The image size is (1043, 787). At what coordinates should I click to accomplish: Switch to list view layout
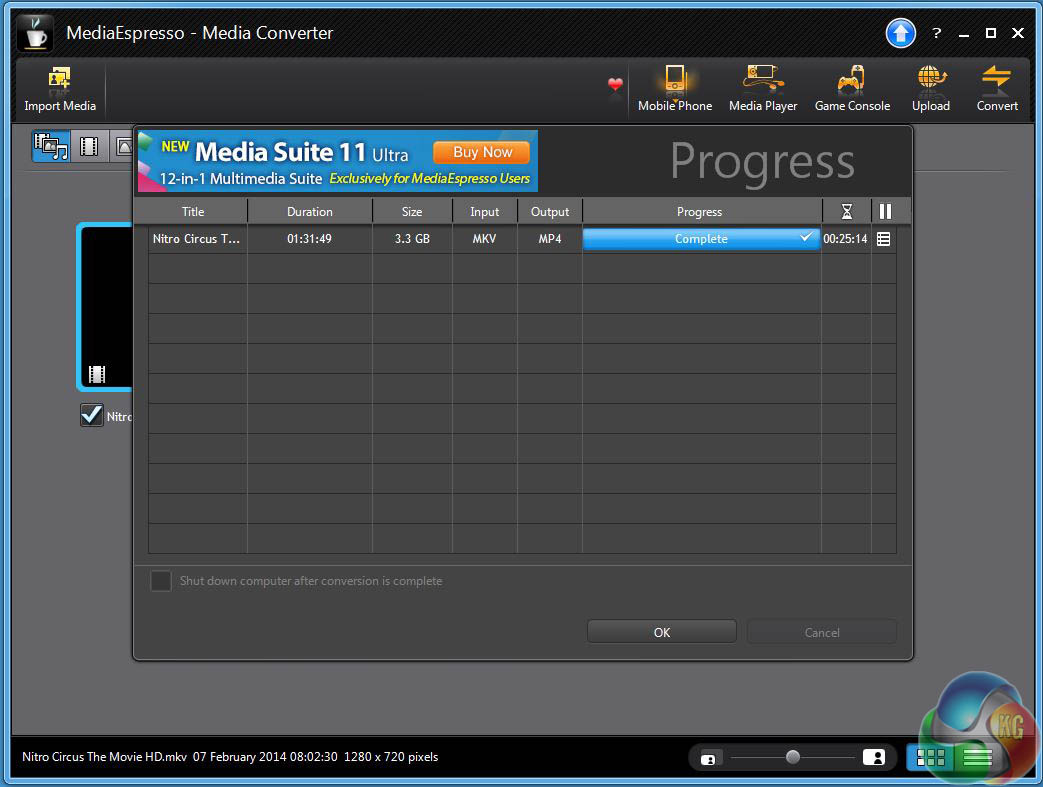(x=977, y=758)
